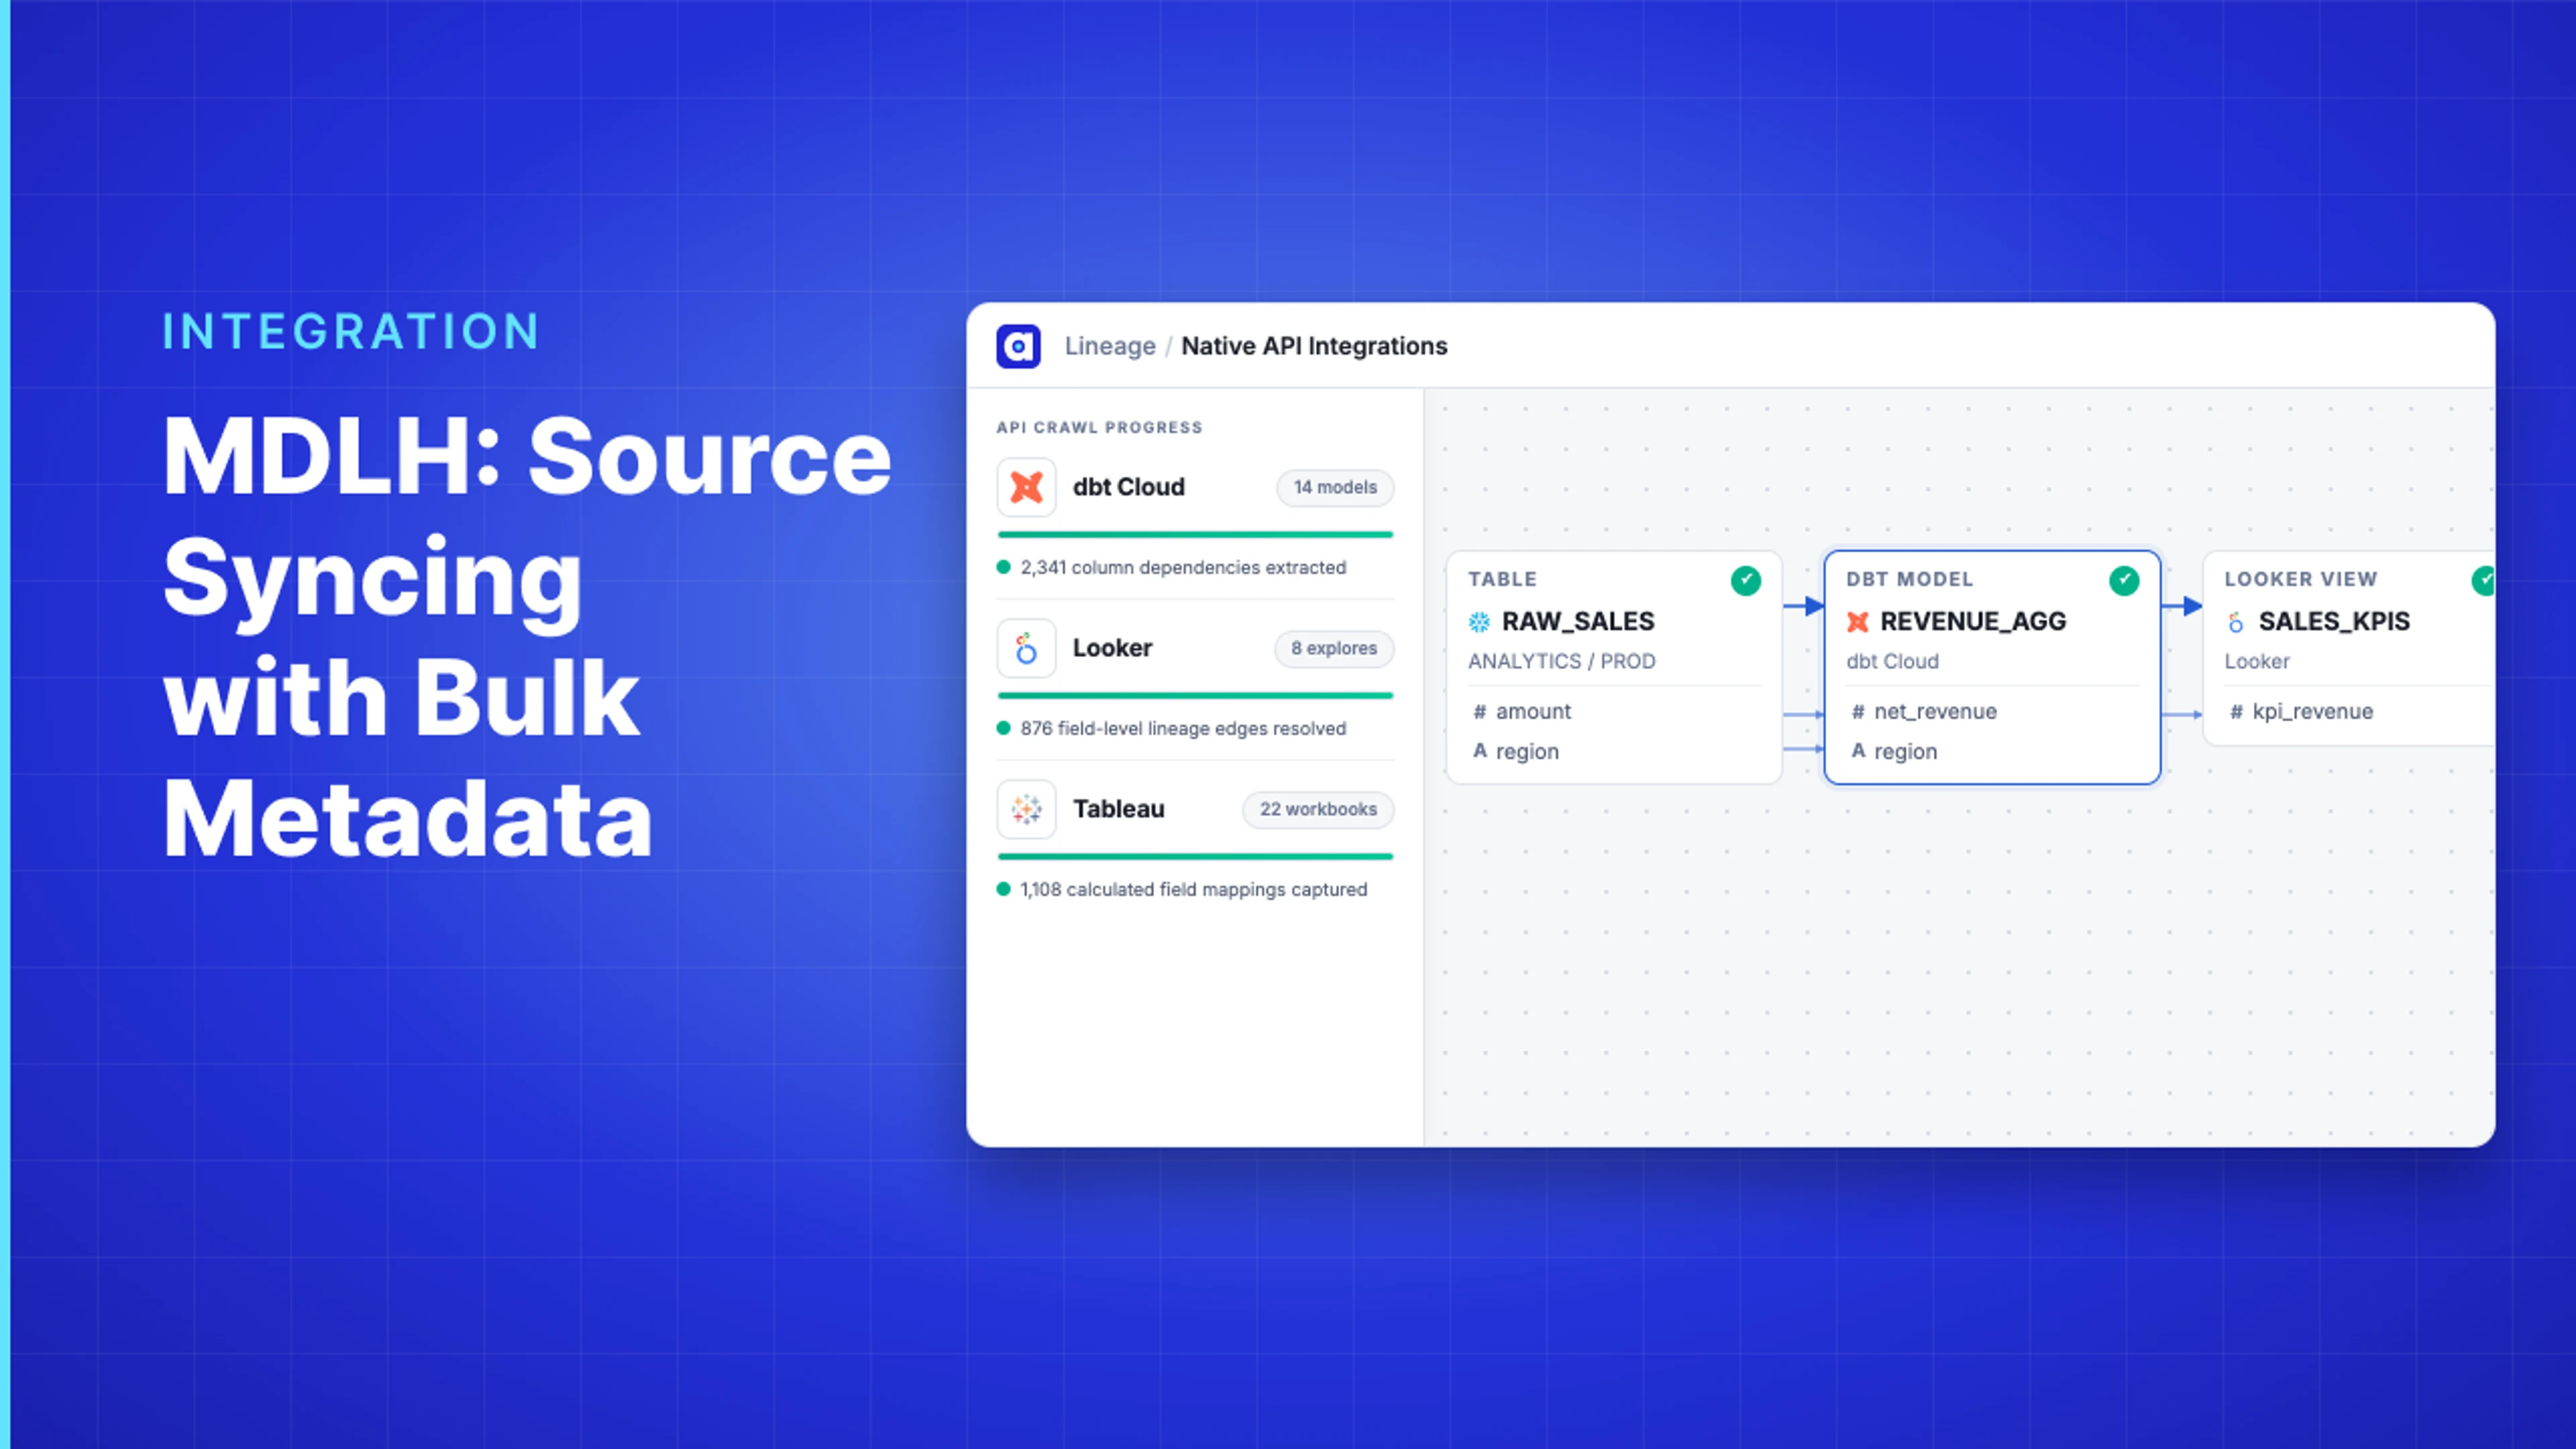
Task: Click the Snowflake icon beside RAW_SALES
Action: [1479, 622]
